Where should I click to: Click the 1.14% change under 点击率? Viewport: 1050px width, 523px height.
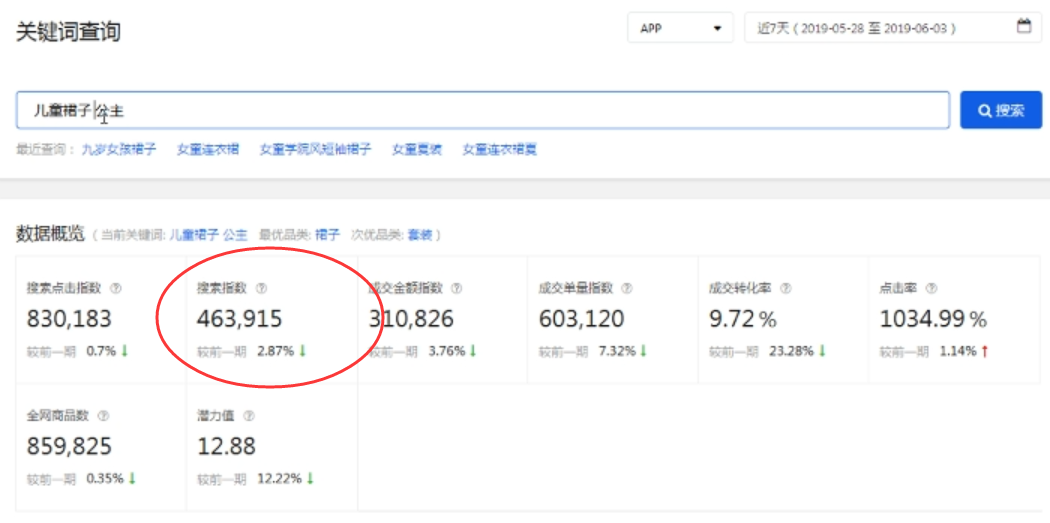(958, 351)
